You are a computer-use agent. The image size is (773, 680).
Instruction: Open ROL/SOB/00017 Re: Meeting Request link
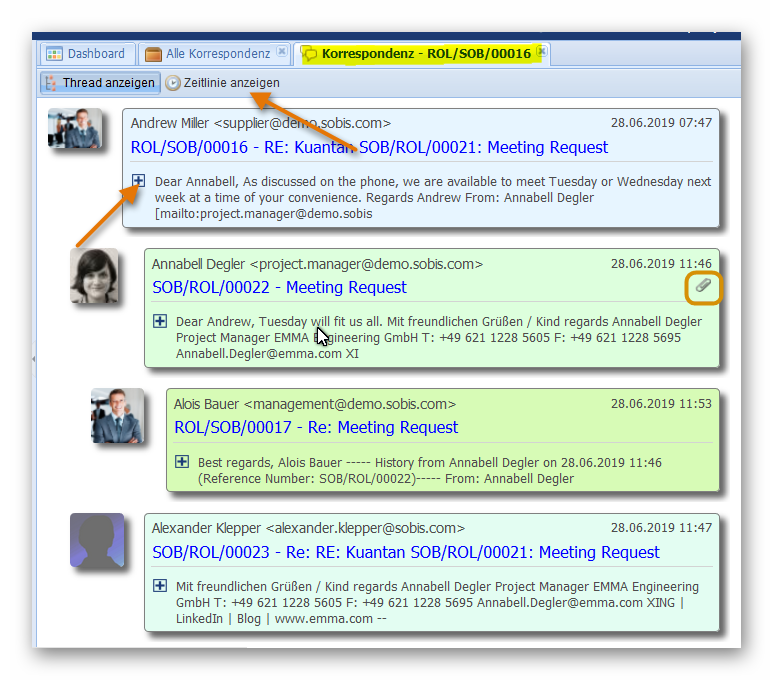point(315,427)
